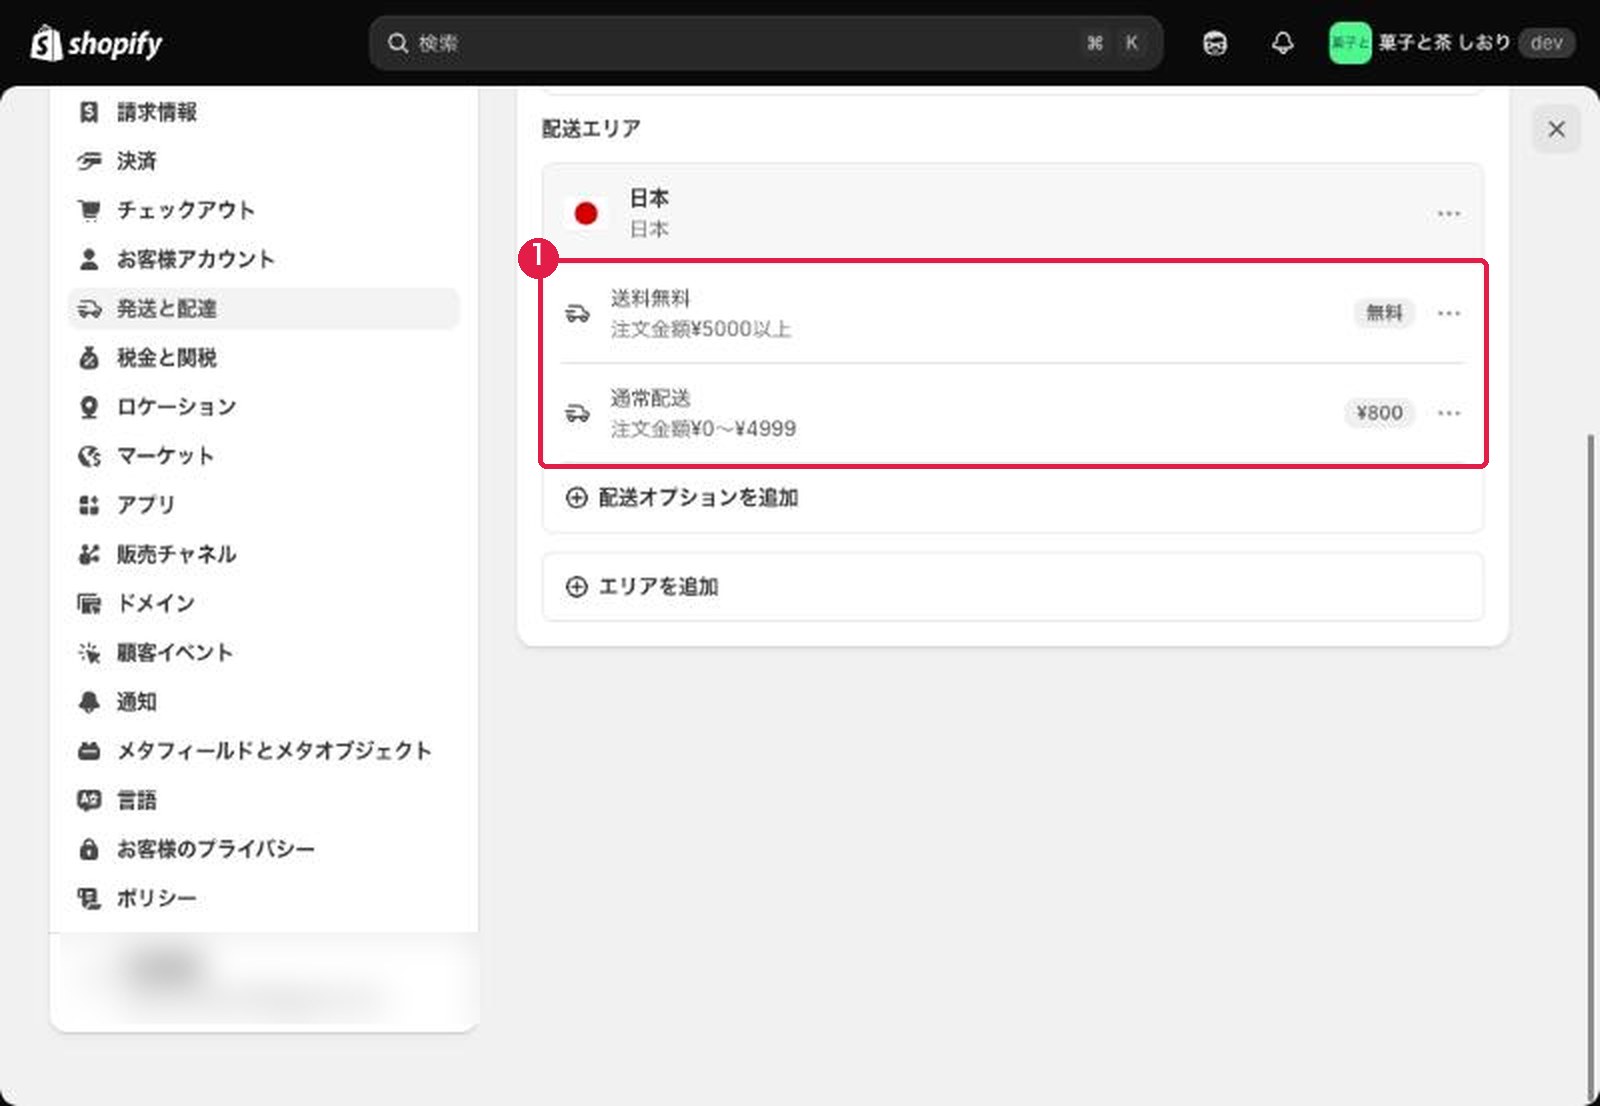Viewport: 1600px width, 1106px height.
Task: Go to 顧客イベント settings
Action: pos(263,652)
